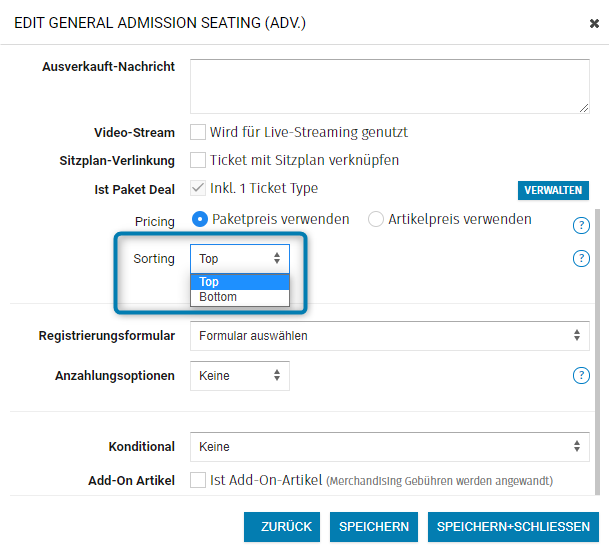The image size is (609, 560).
Task: Choose Top in Sorting list
Action: pos(240,282)
